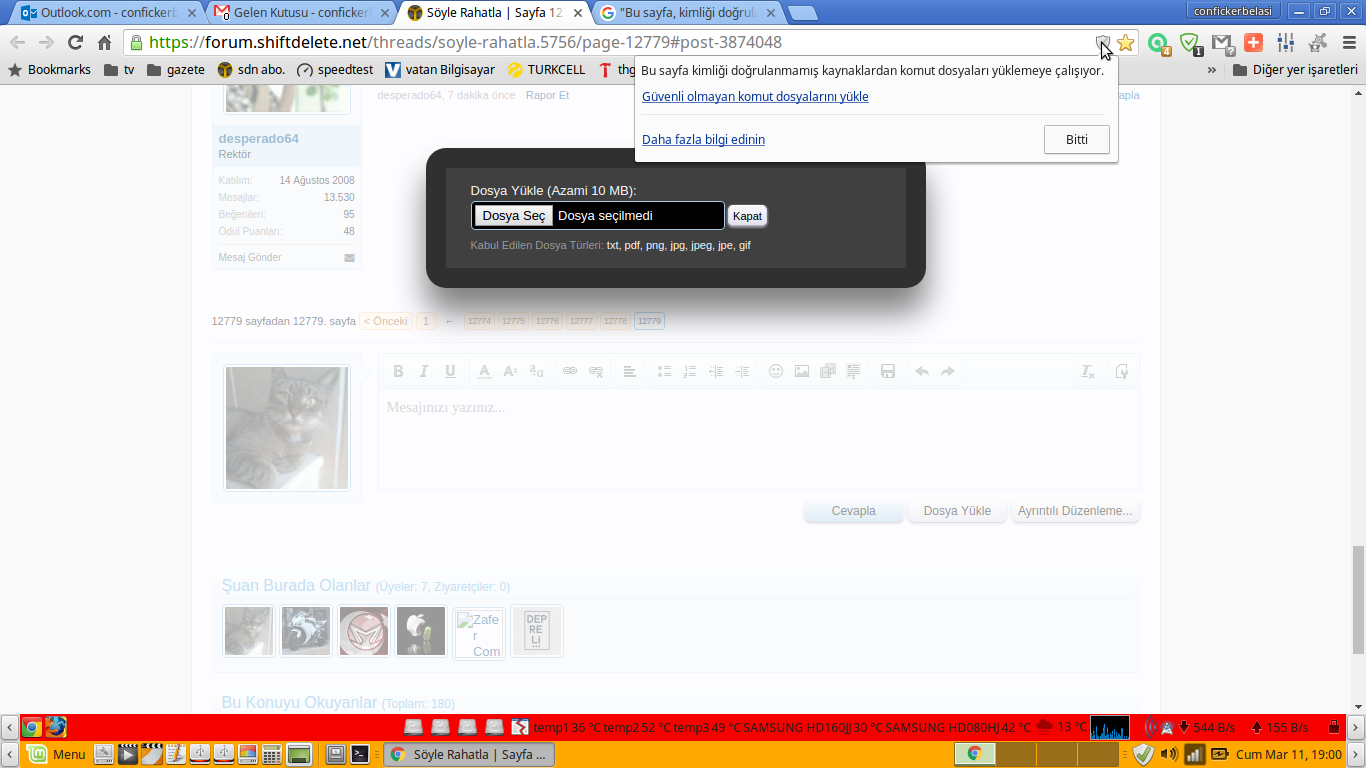
Task: Click Rapor Et to report the post
Action: coord(547,96)
